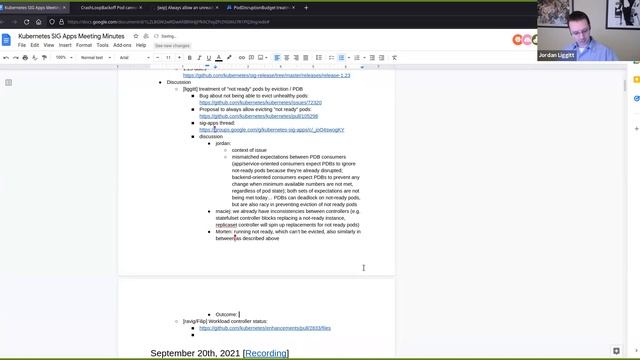Click the move document folder icon
This screenshot has height=360, width=640.
[x=146, y=36]
